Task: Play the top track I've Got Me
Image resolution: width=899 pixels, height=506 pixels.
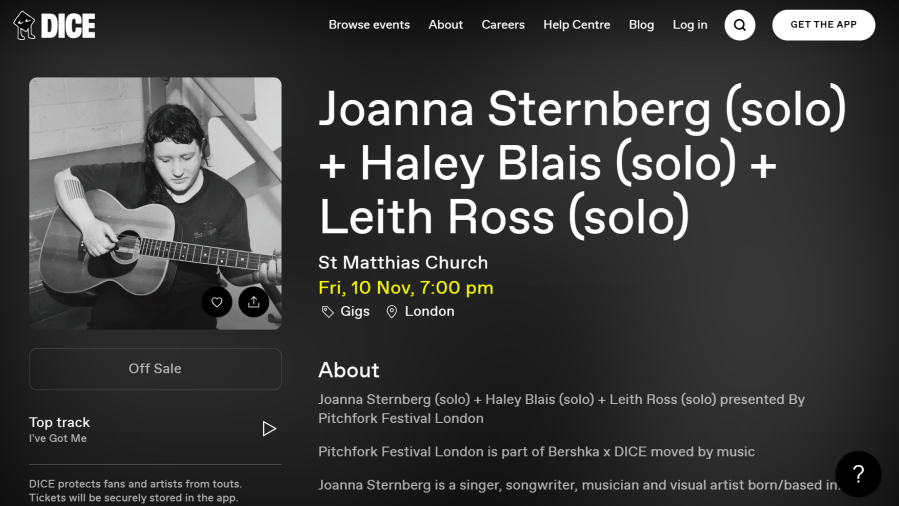Action: point(269,429)
